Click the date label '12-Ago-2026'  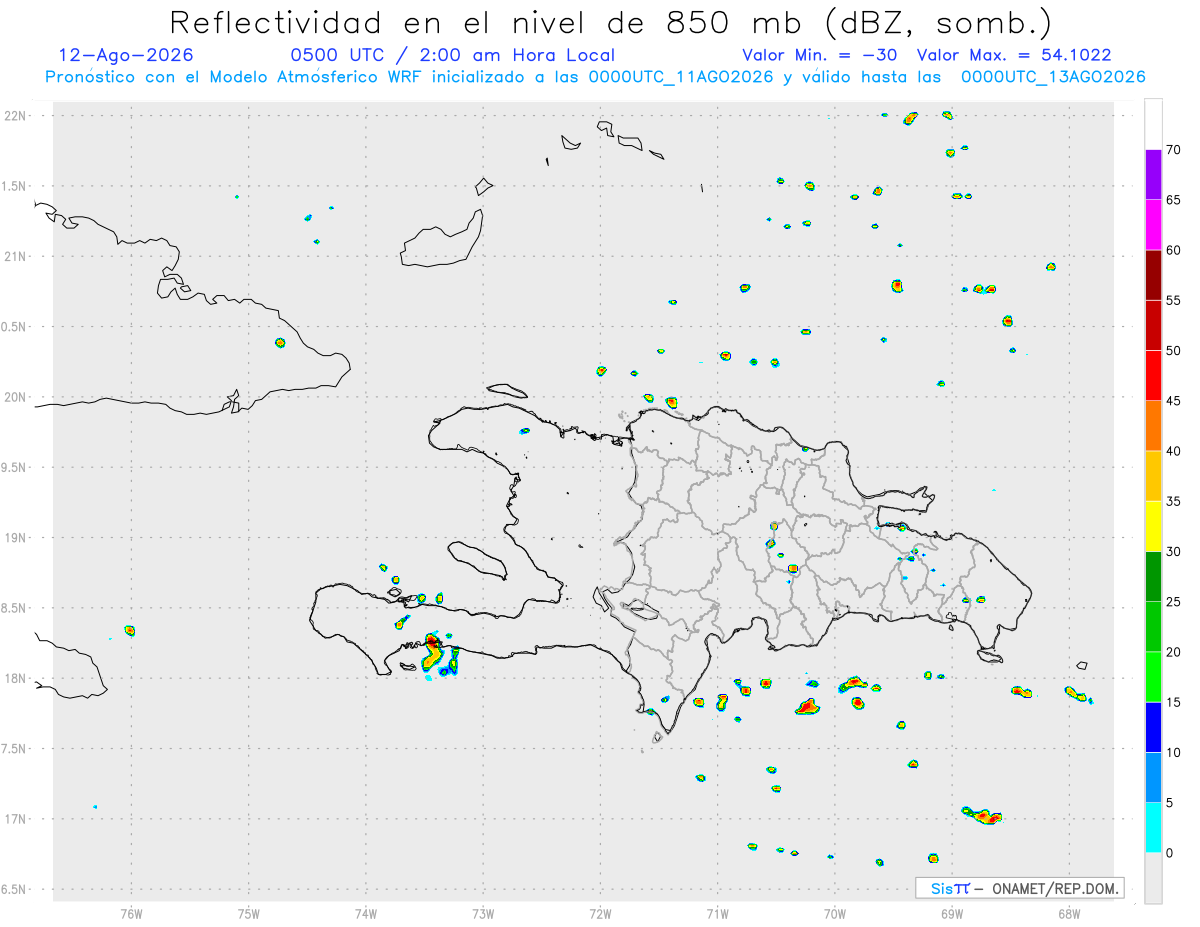[x=126, y=55]
